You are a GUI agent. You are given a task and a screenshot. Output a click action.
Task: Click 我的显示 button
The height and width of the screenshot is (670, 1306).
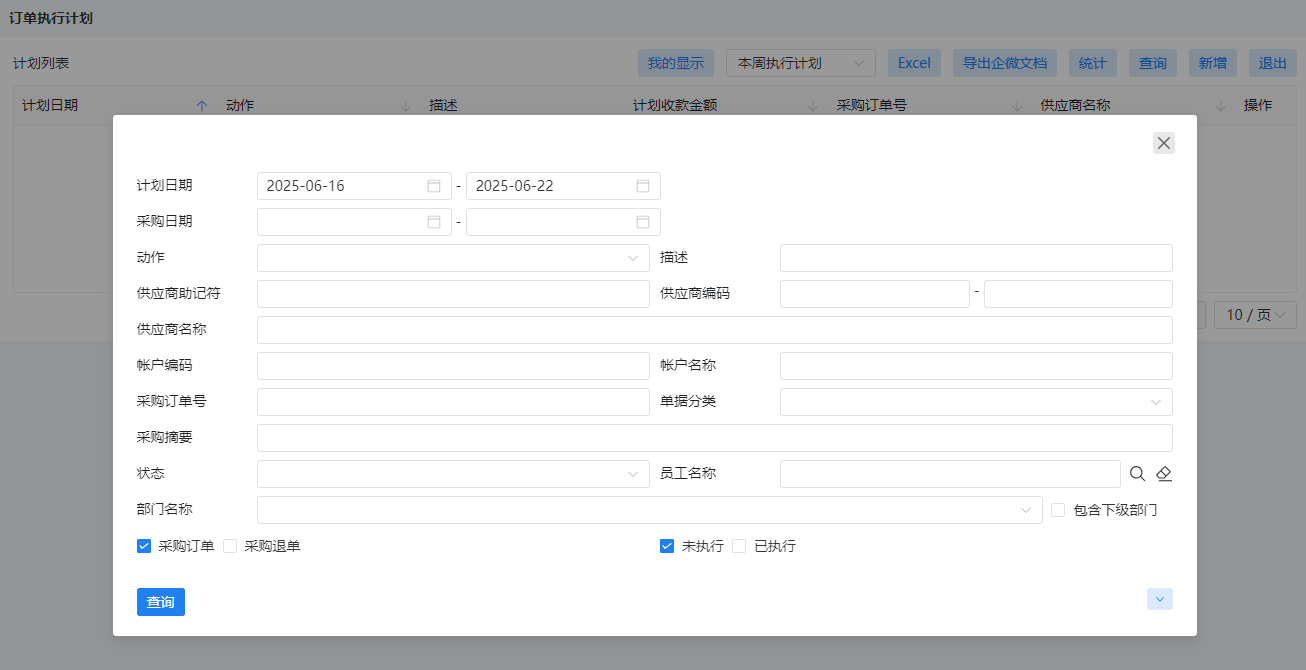[x=676, y=63]
